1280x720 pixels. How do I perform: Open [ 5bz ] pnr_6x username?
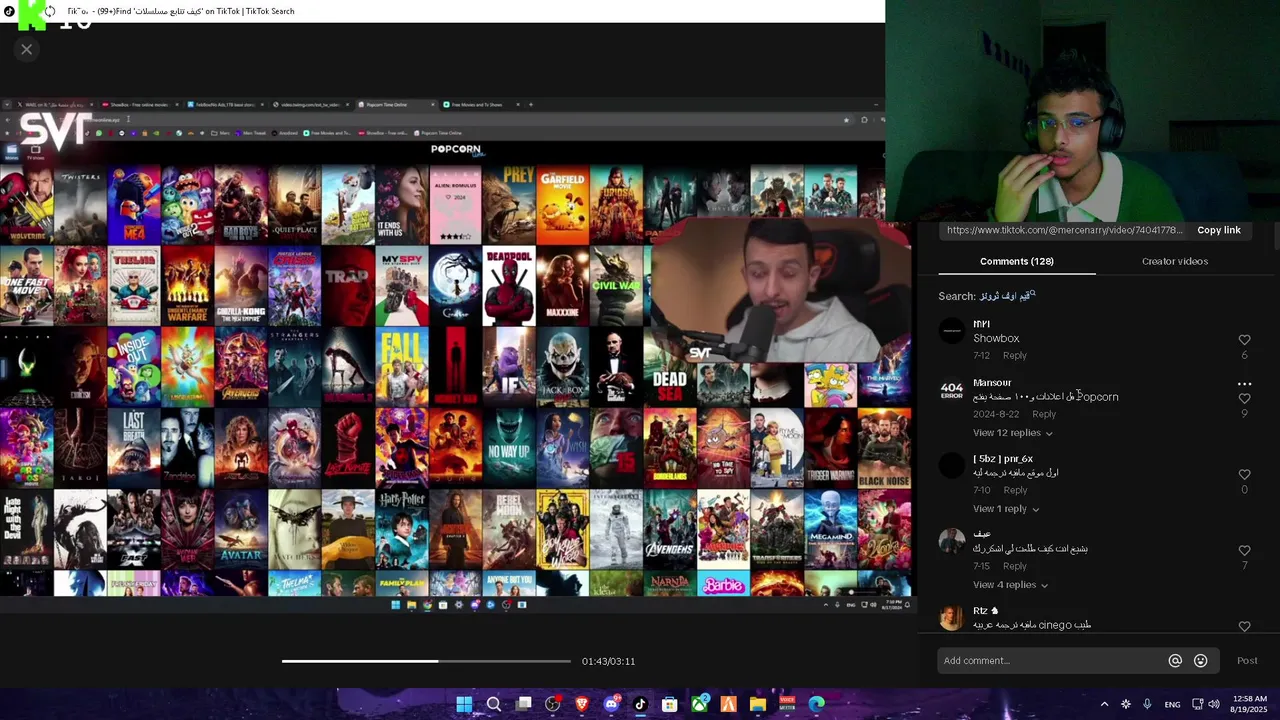1003,459
